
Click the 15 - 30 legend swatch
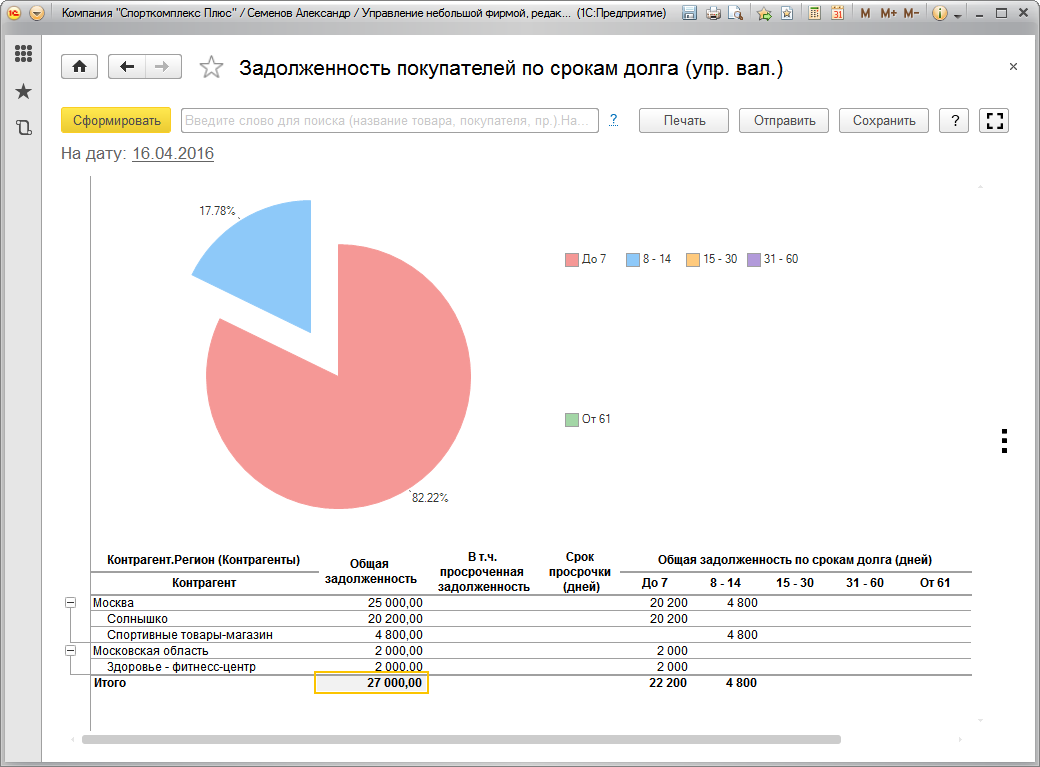click(693, 259)
